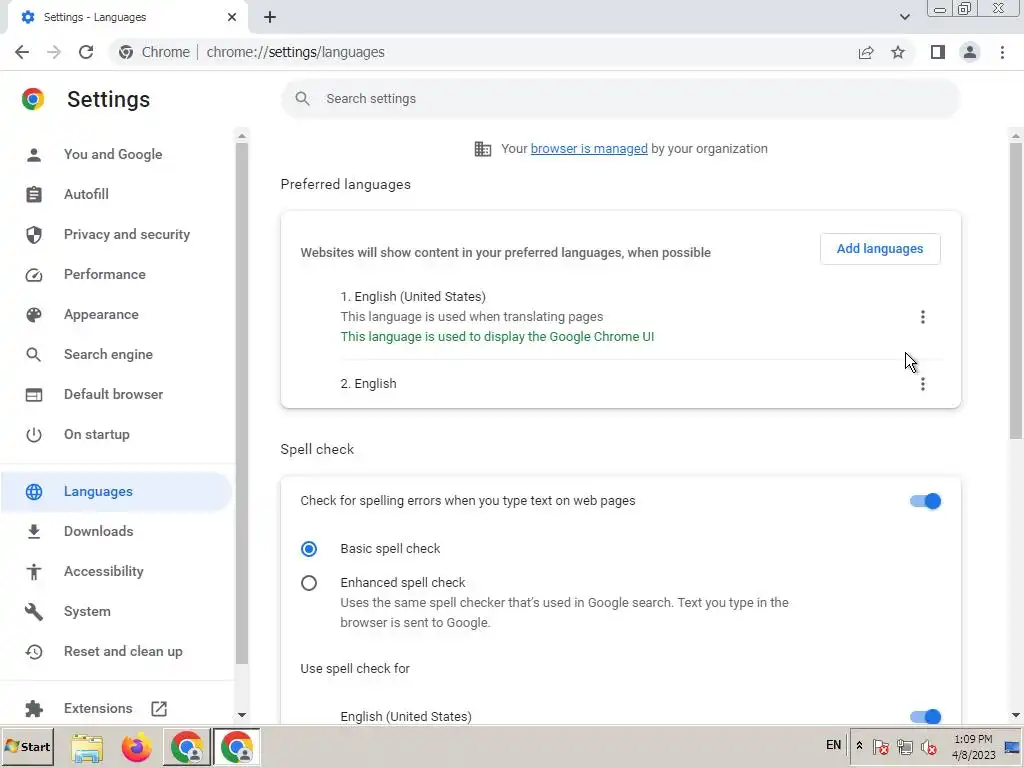
Task: Open Chrome's three-dot main menu
Action: pyautogui.click(x=1002, y=52)
